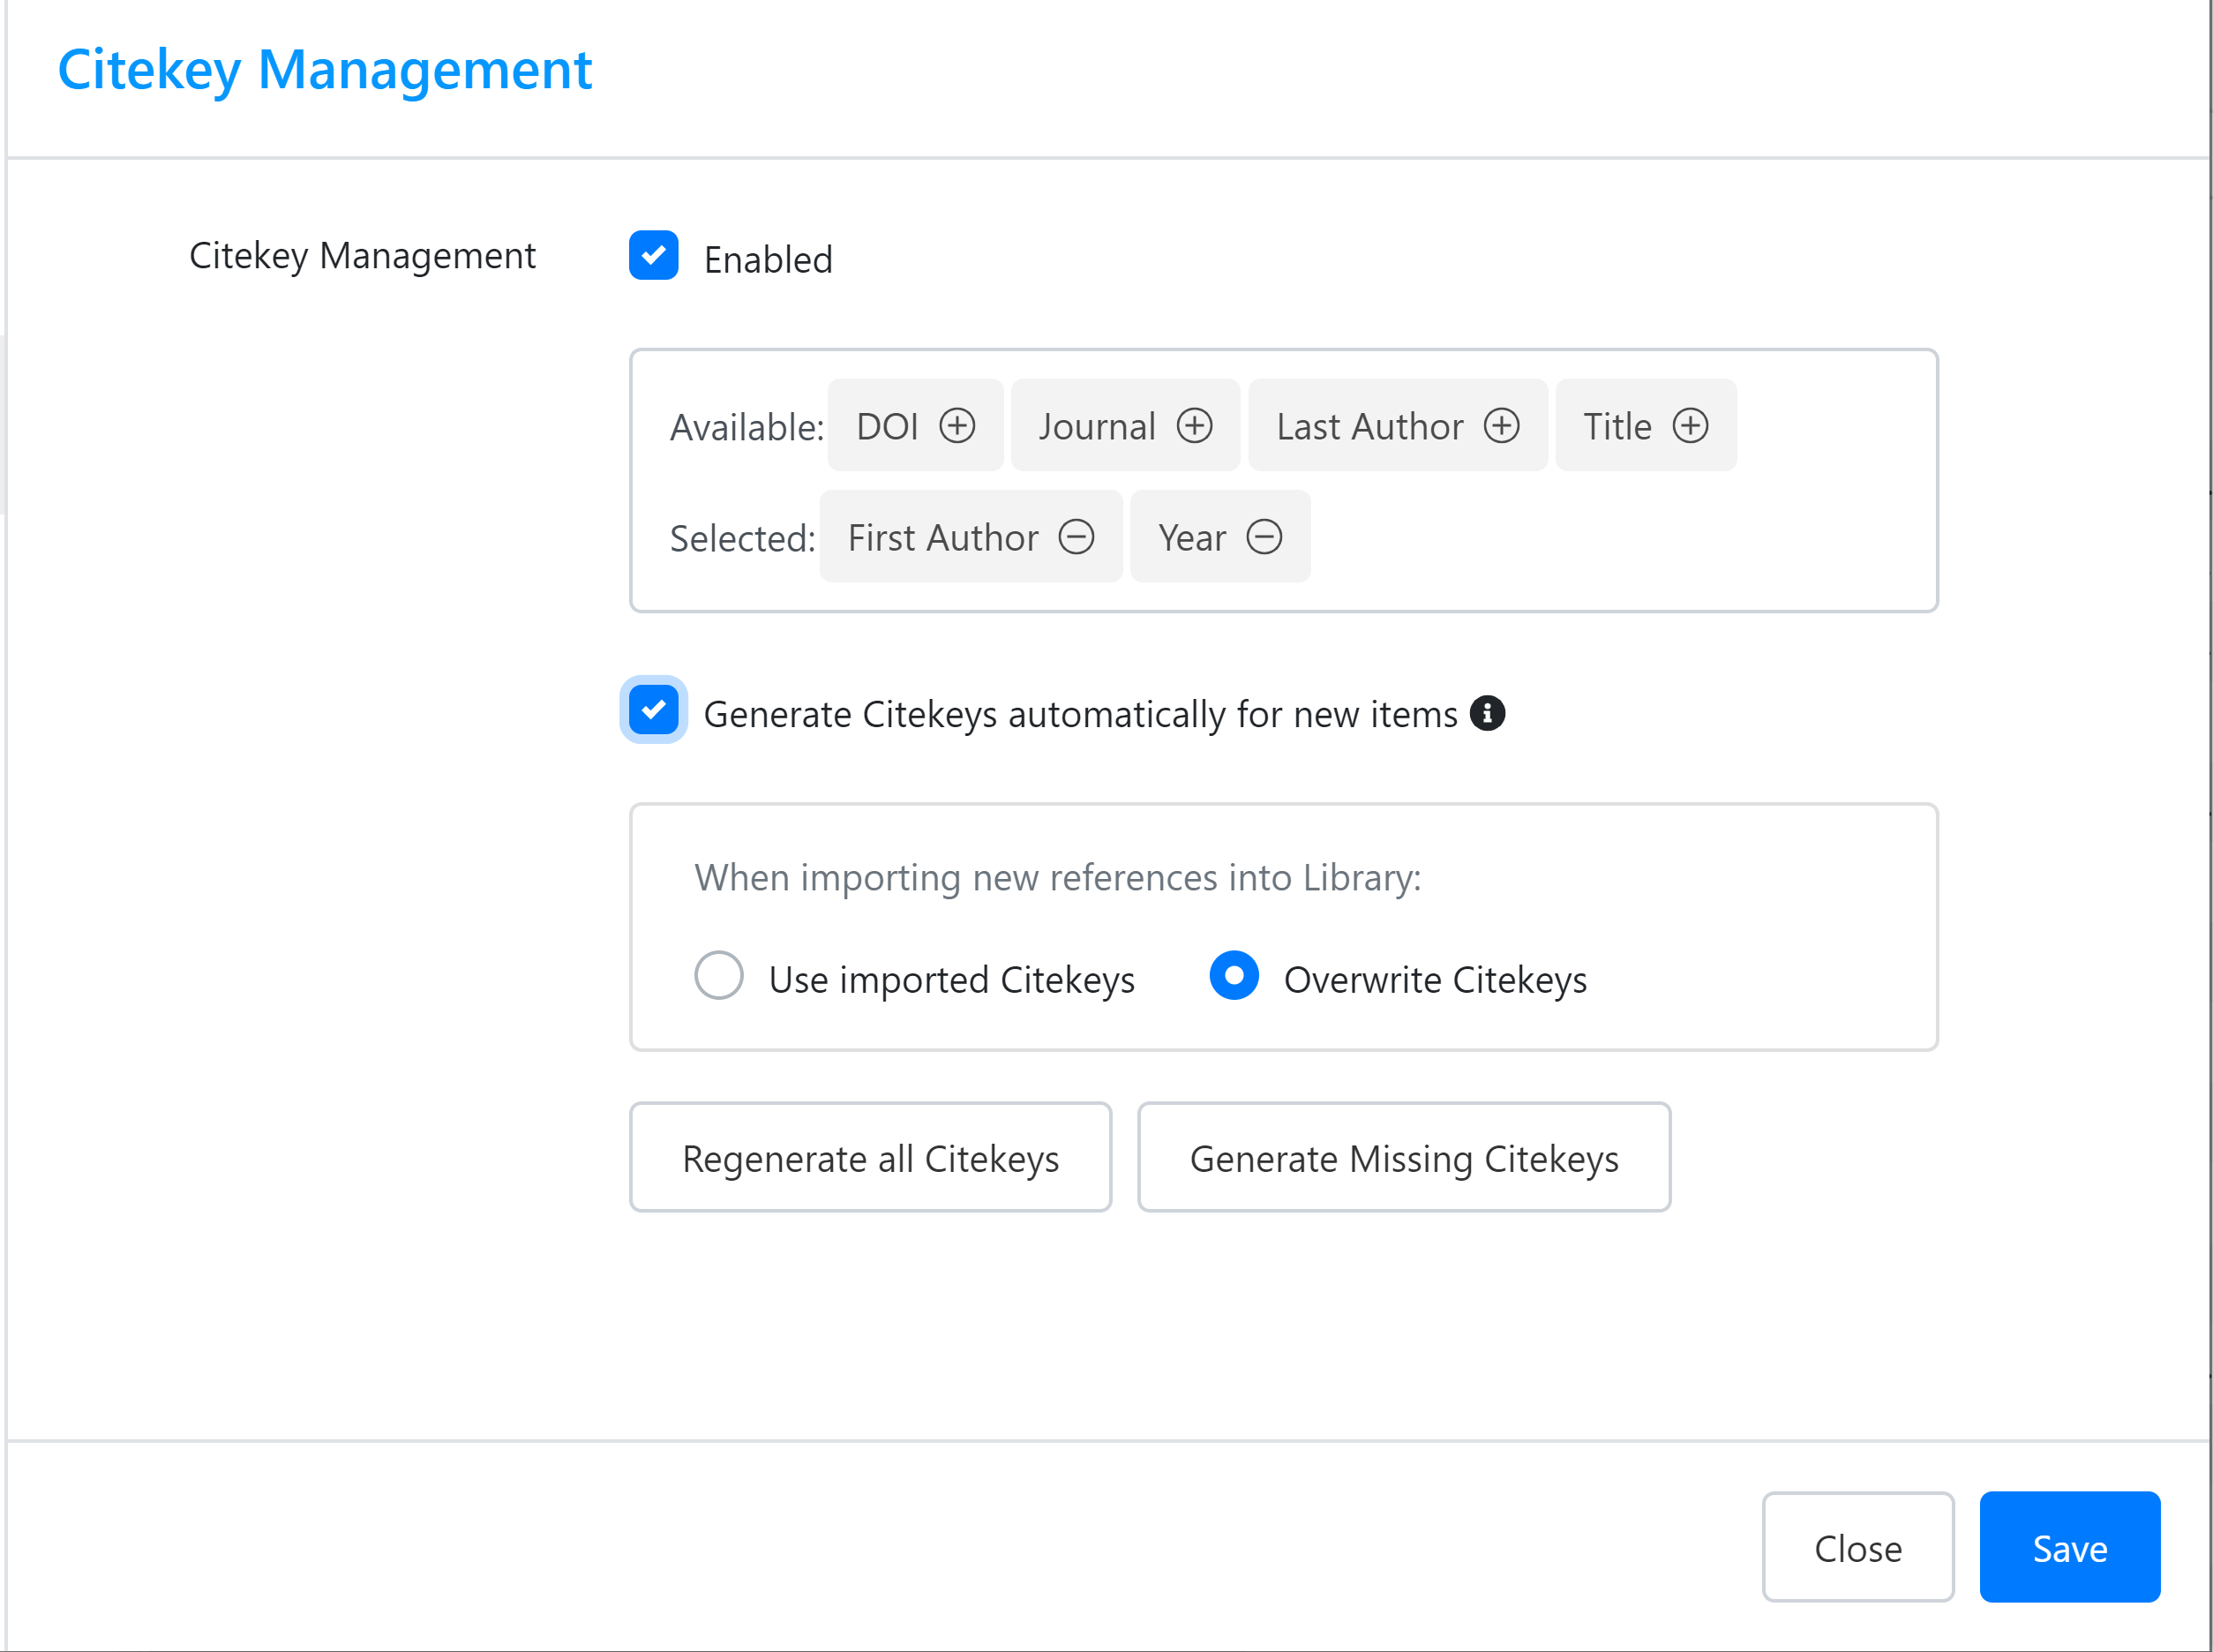Click the First Author chip label
The width and height of the screenshot is (2213, 1652).
[943, 538]
